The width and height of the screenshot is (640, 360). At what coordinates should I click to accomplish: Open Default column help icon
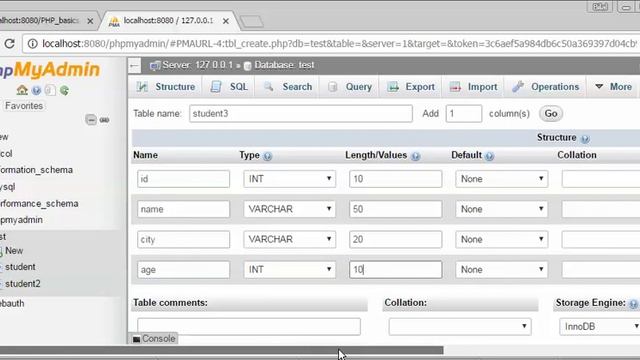click(x=489, y=156)
